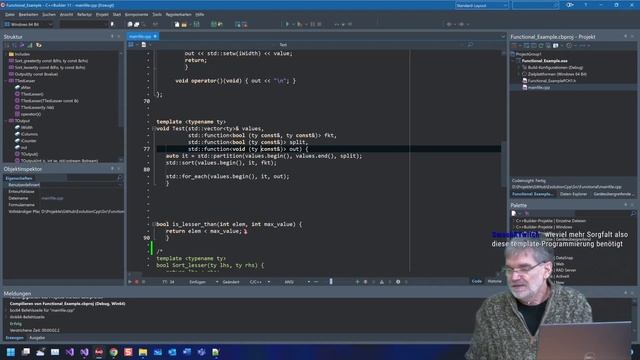
Task: Select iCounter in the Struktur tree
Action: pos(29,141)
